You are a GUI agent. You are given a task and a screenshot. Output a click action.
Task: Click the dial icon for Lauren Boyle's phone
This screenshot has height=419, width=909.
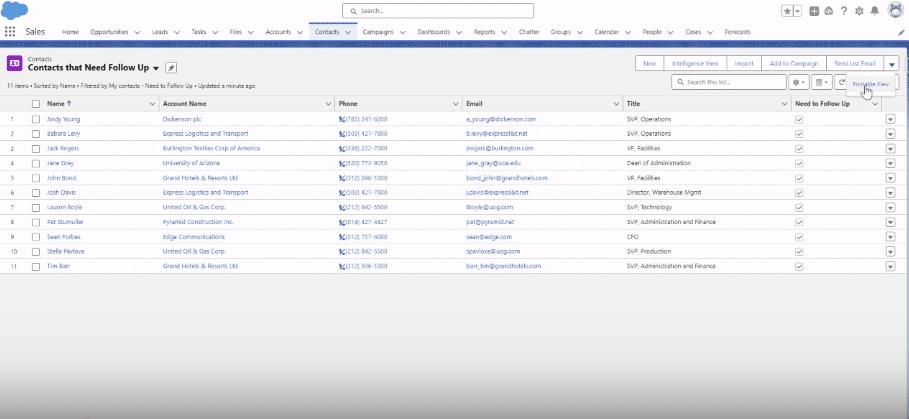click(x=341, y=207)
